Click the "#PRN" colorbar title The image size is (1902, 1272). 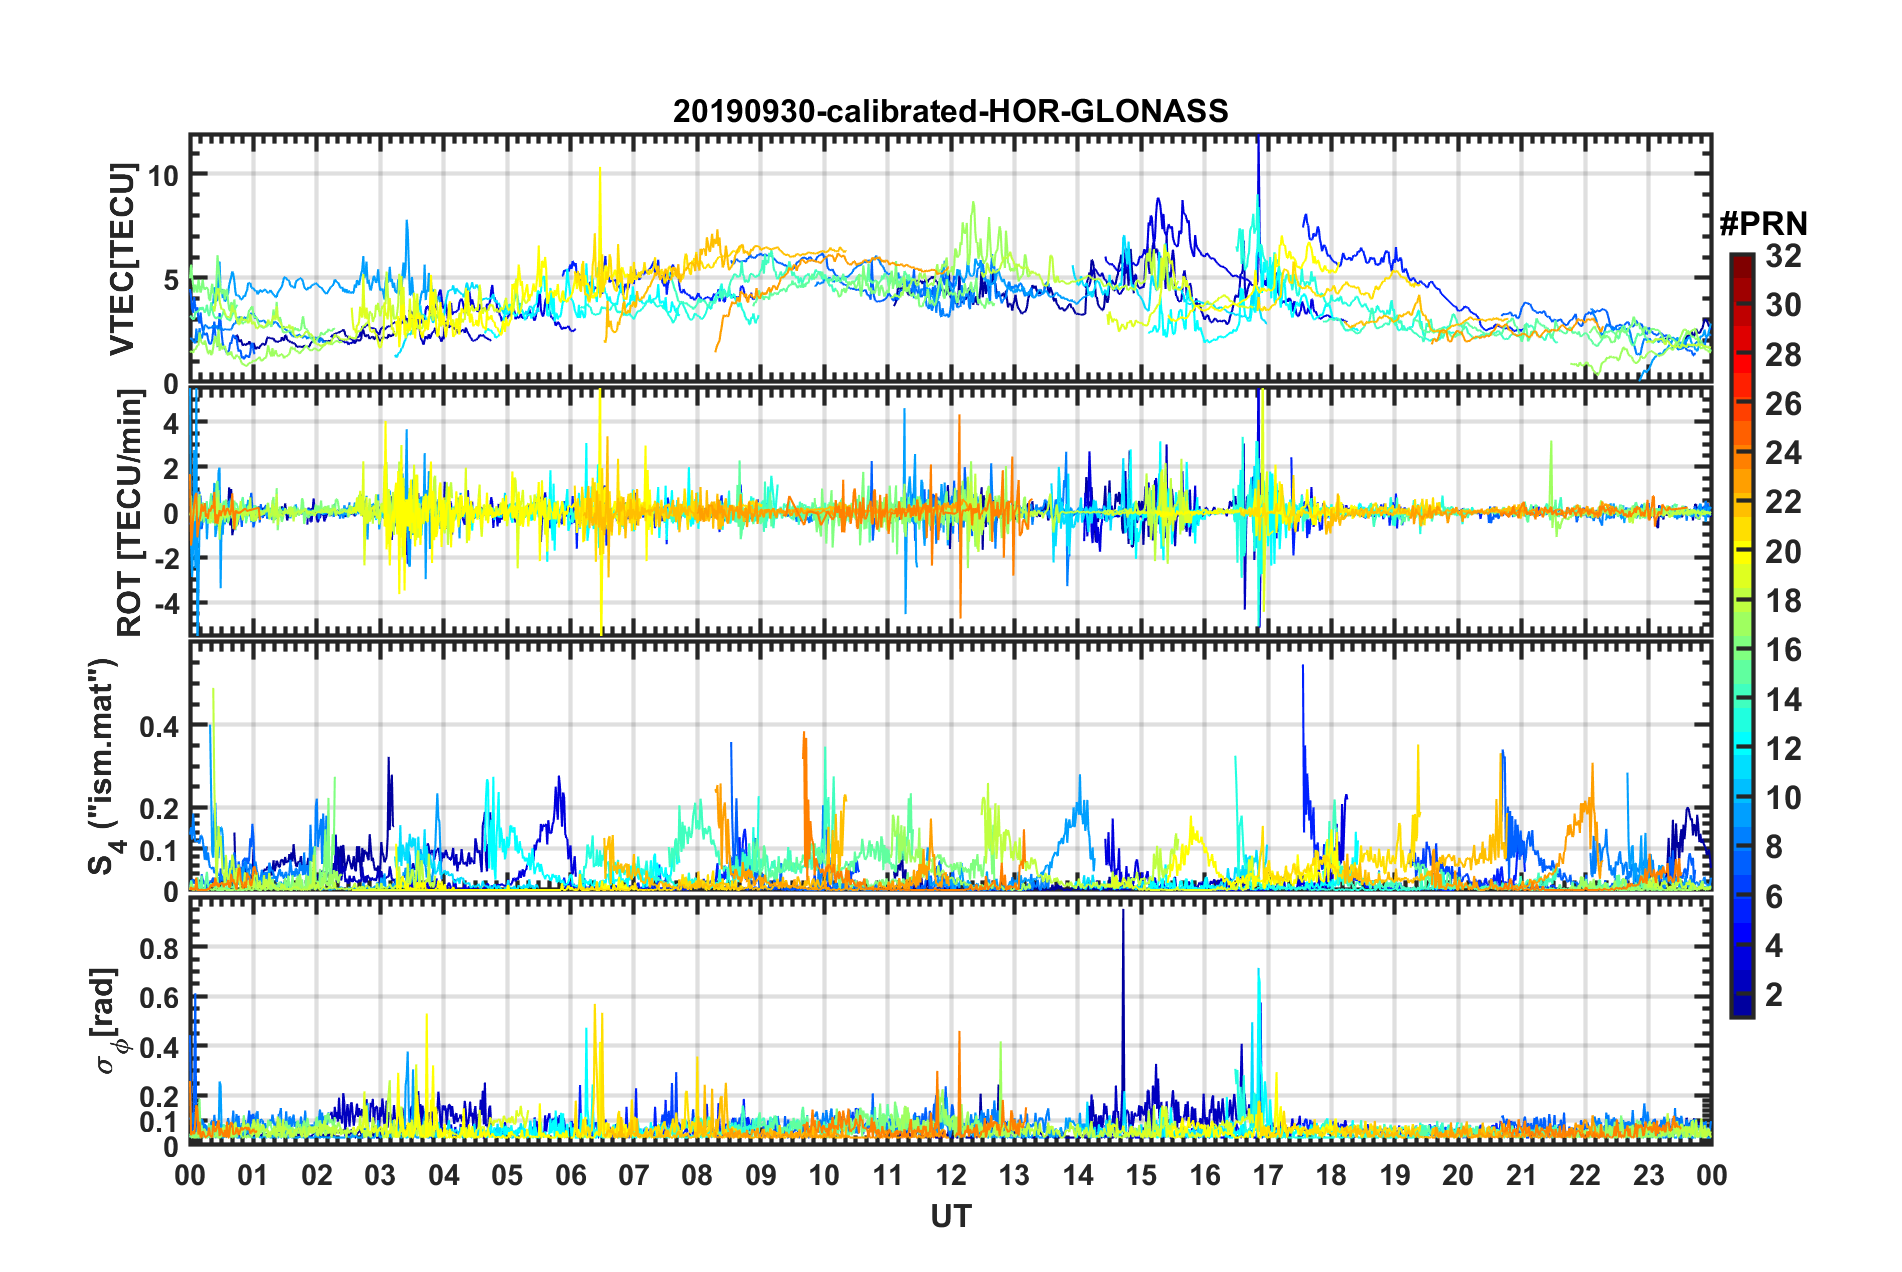point(1763,224)
